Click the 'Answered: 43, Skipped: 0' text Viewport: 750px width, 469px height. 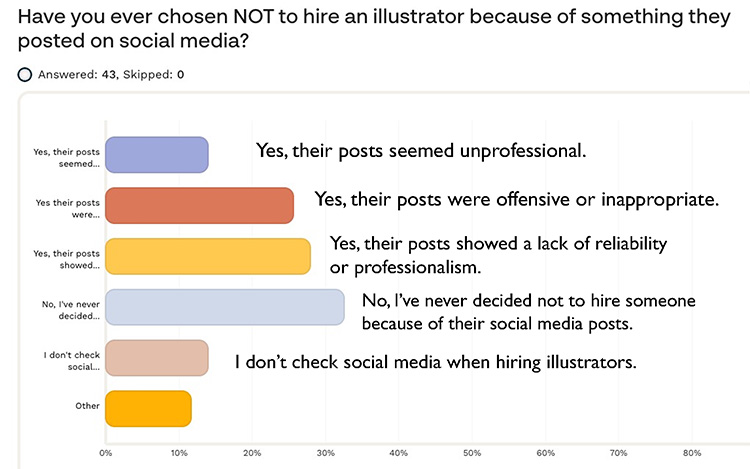pyautogui.click(x=110, y=74)
